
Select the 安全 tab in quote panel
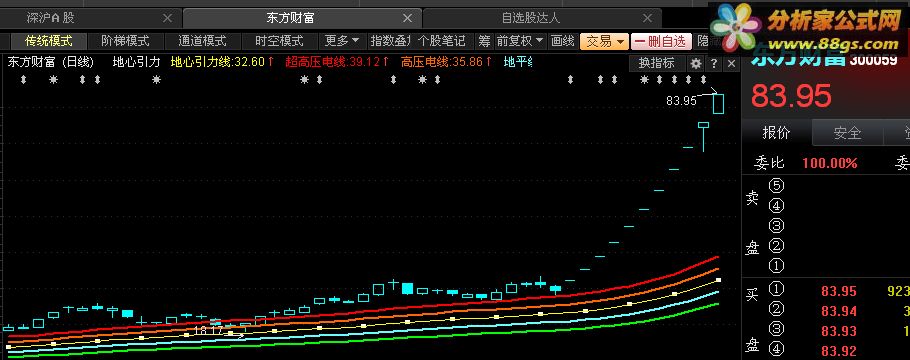847,133
